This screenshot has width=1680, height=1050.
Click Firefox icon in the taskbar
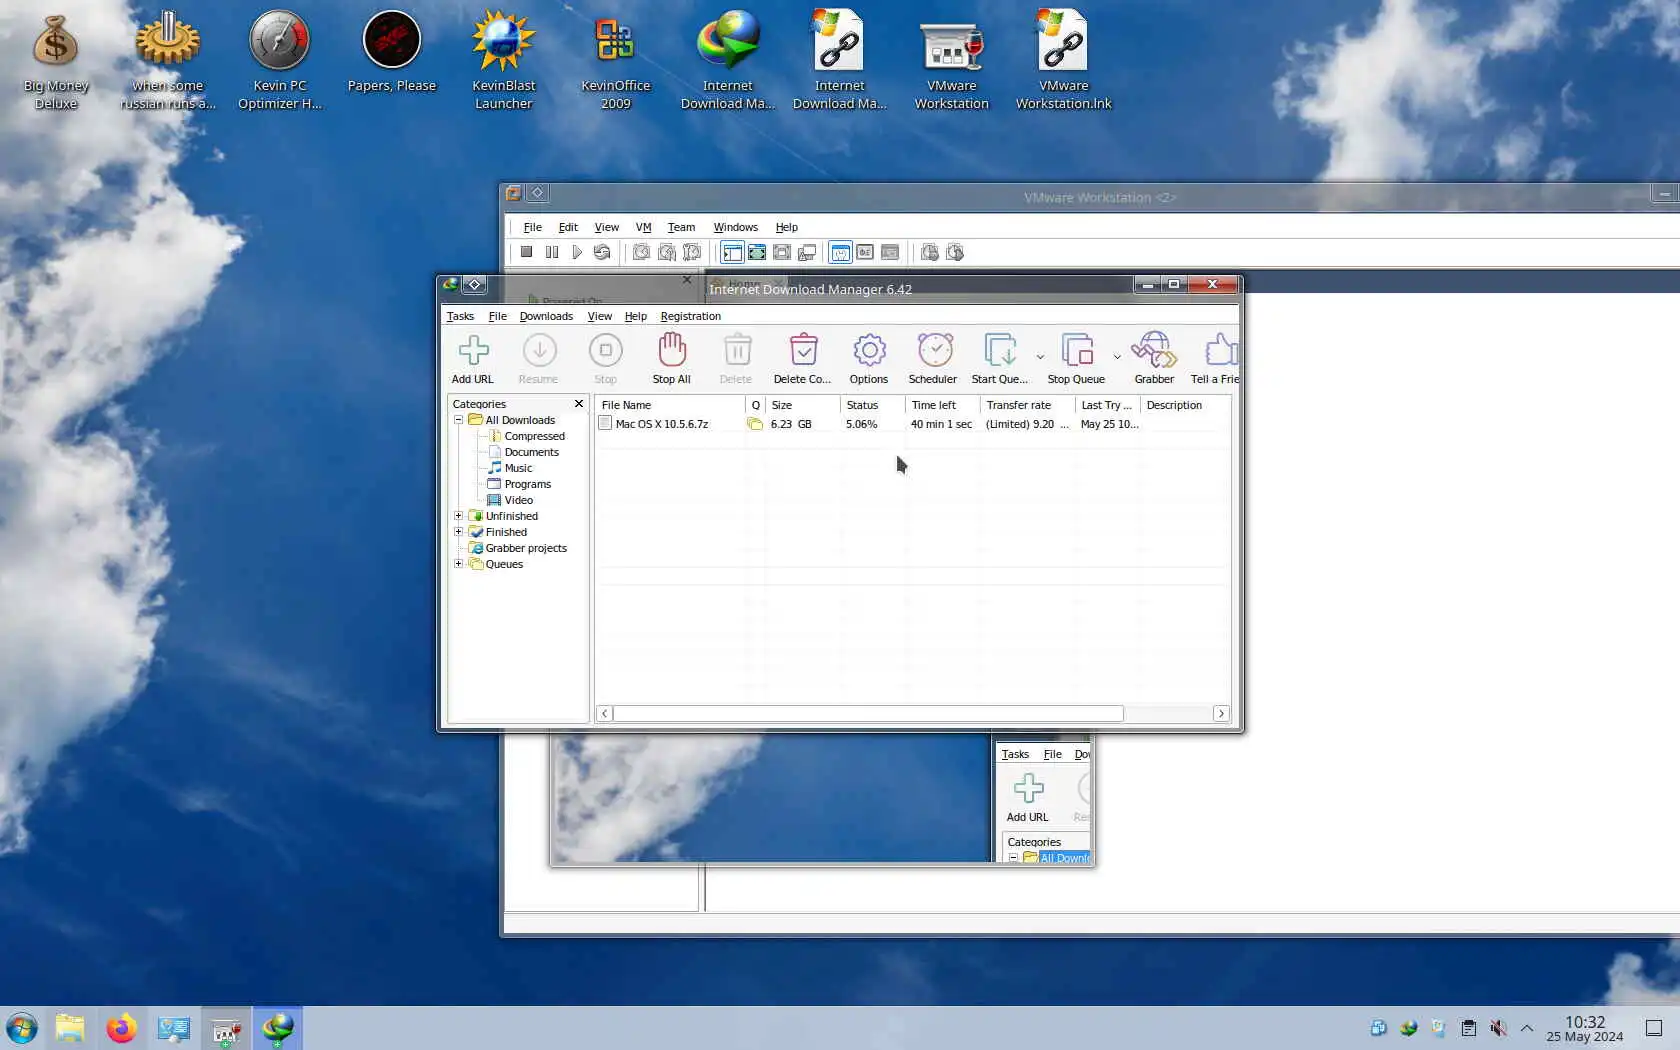click(x=122, y=1028)
